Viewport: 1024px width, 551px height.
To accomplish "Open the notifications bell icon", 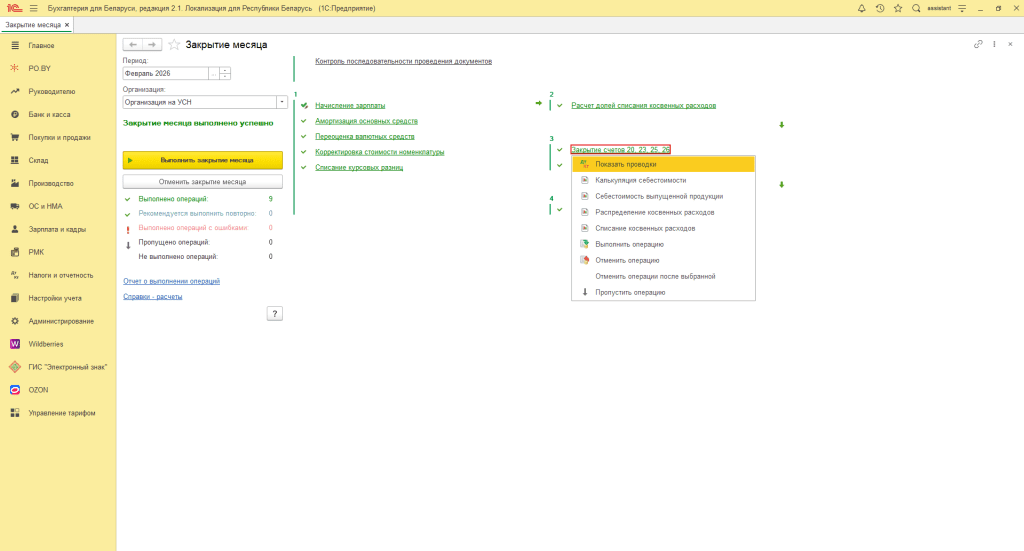I will click(x=861, y=8).
